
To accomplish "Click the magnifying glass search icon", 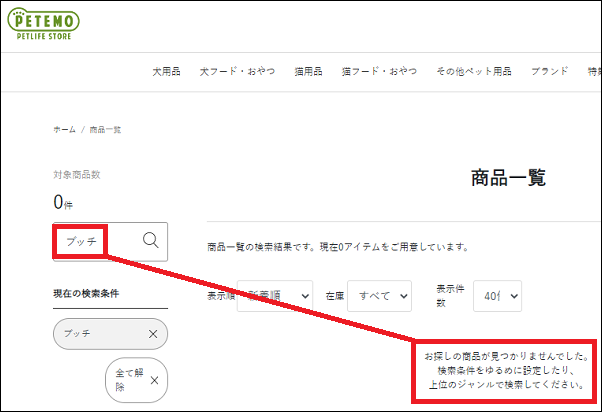I will tap(151, 240).
